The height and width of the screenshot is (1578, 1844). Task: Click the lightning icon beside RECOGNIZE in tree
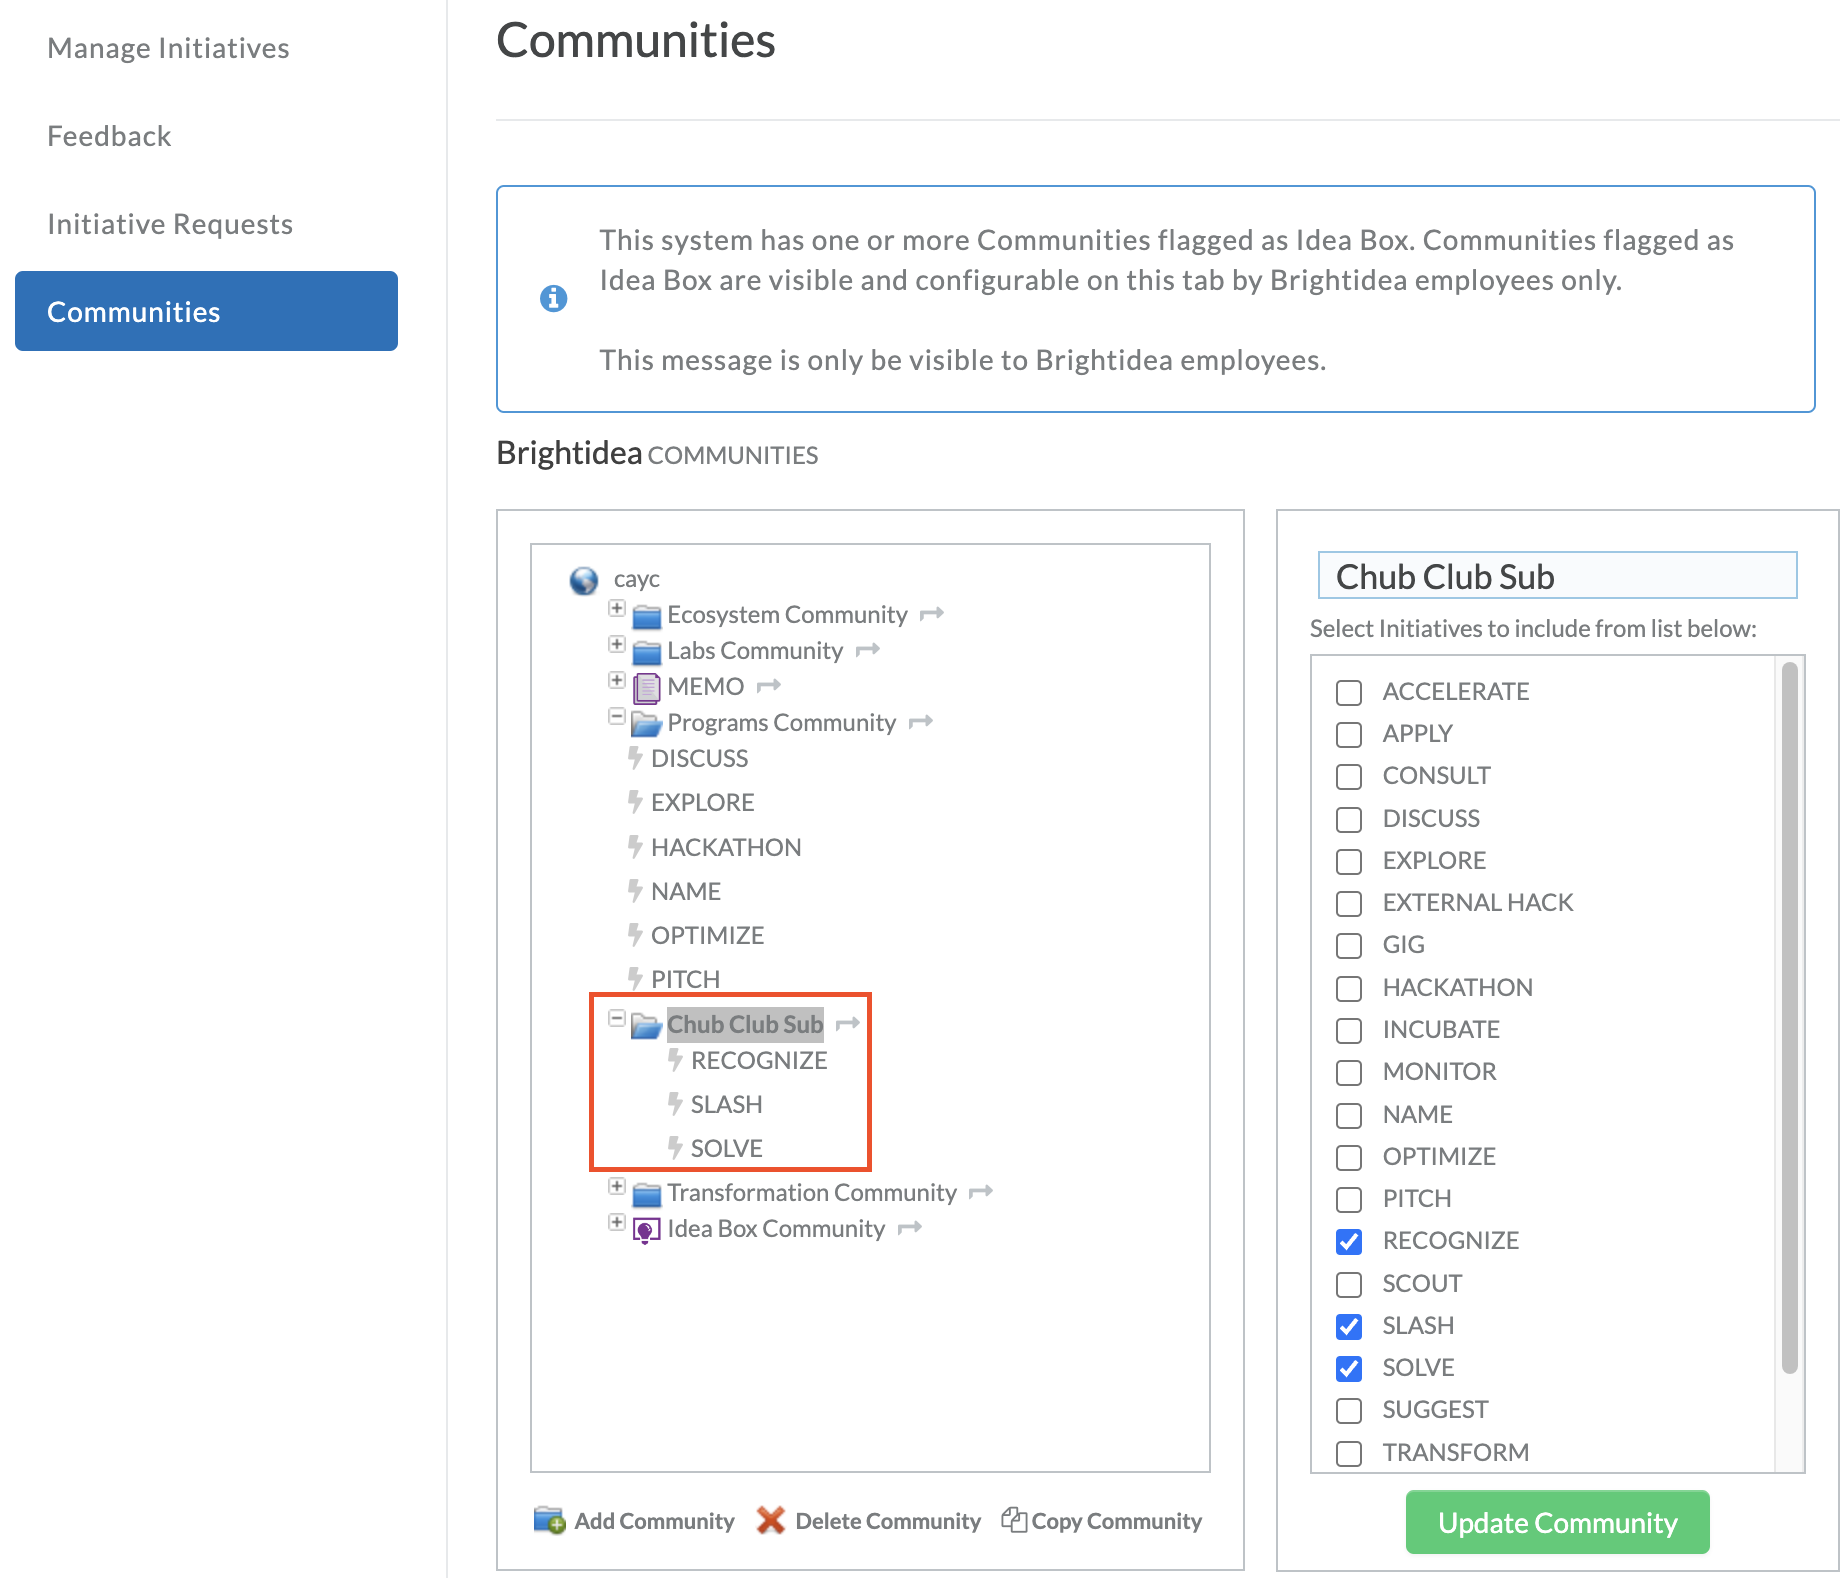(x=675, y=1059)
